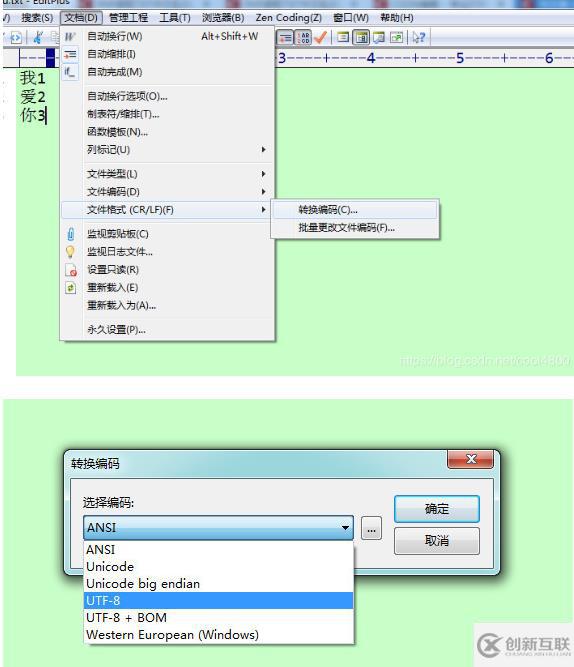Toggle the cliptext window toolbar icon
The width and height of the screenshot is (574, 667).
tap(361, 37)
